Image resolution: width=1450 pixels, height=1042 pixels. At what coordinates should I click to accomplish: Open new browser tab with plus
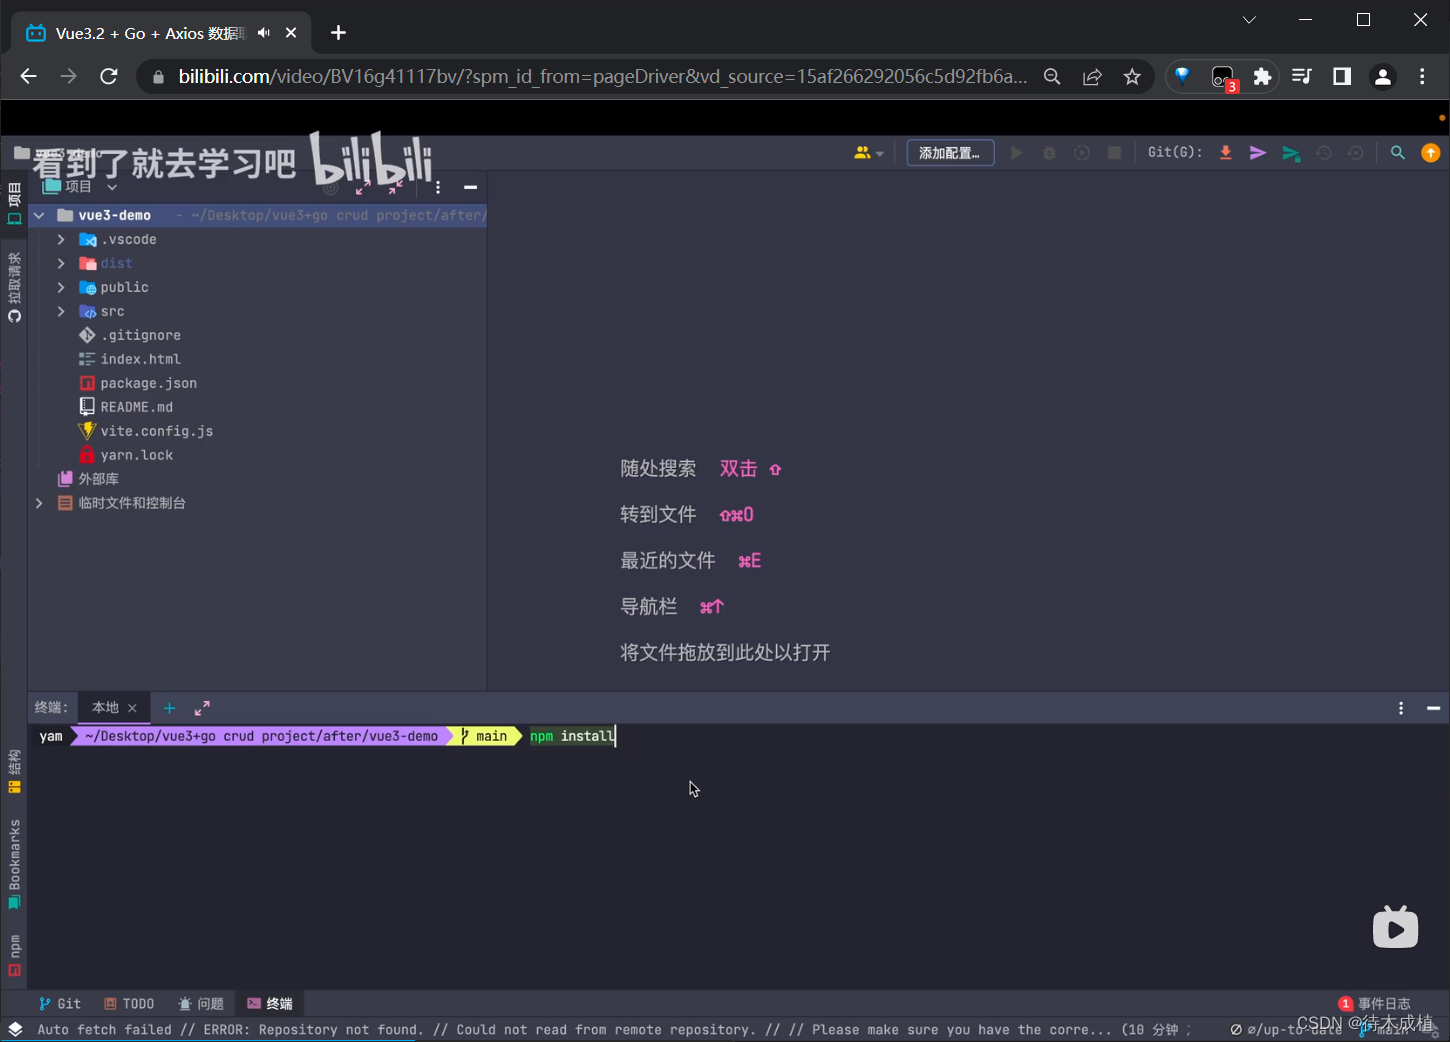tap(338, 33)
